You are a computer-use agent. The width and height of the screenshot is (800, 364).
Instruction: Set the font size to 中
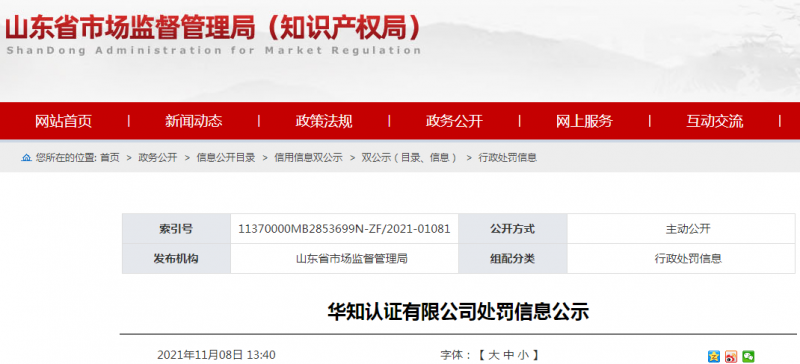508,355
